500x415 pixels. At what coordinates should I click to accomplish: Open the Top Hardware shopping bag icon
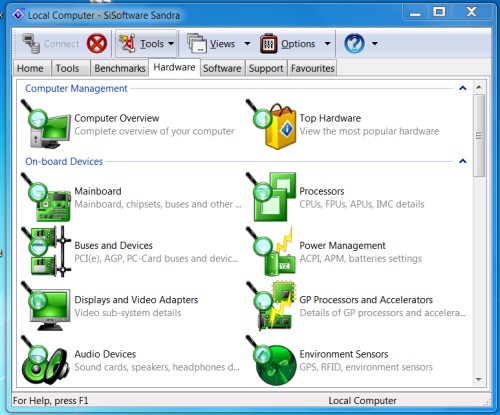coord(271,124)
